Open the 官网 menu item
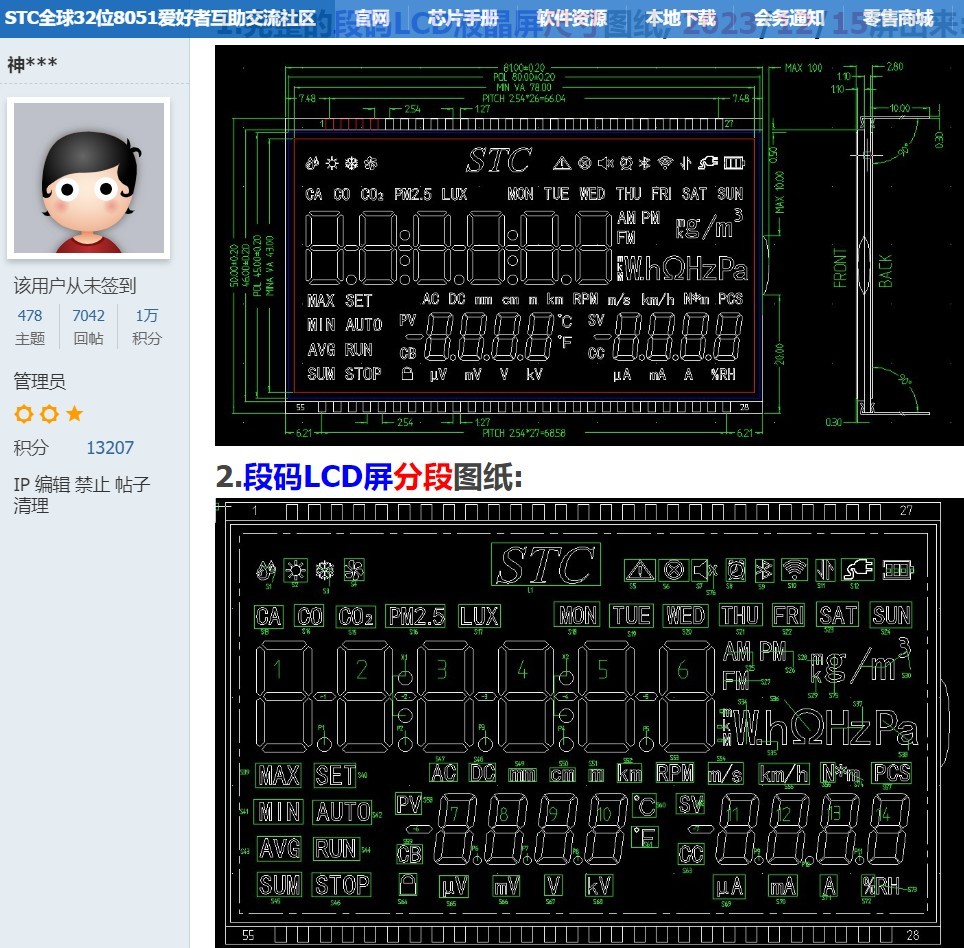Screen dimensions: 964x948 373,18
